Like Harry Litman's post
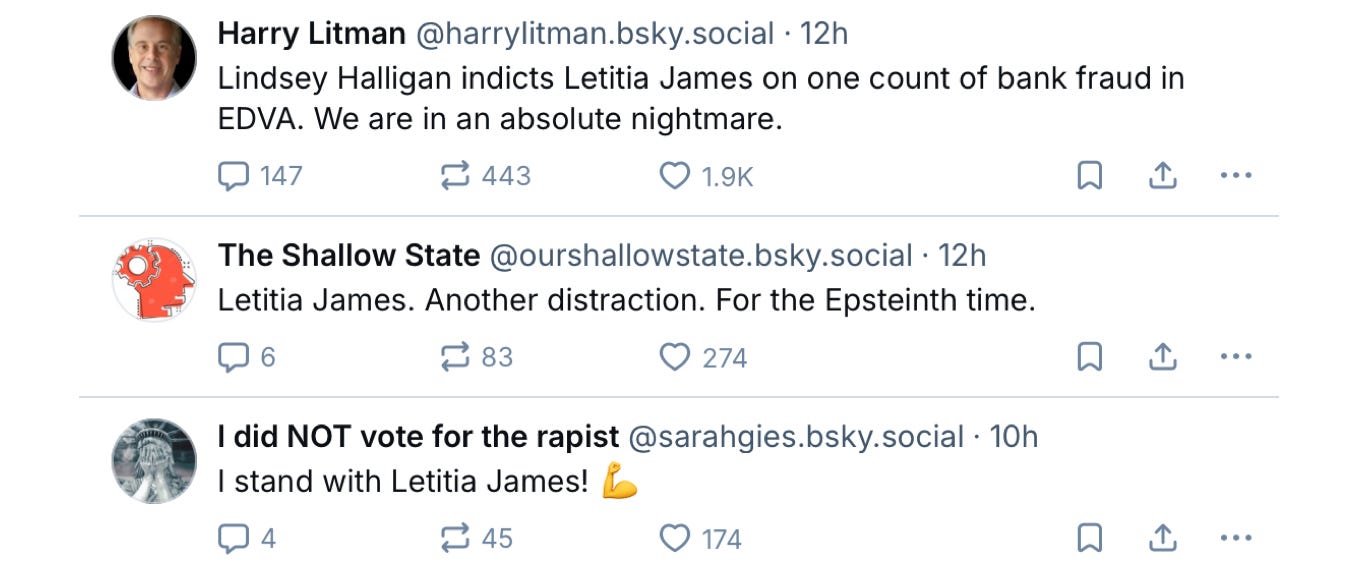 click(675, 177)
